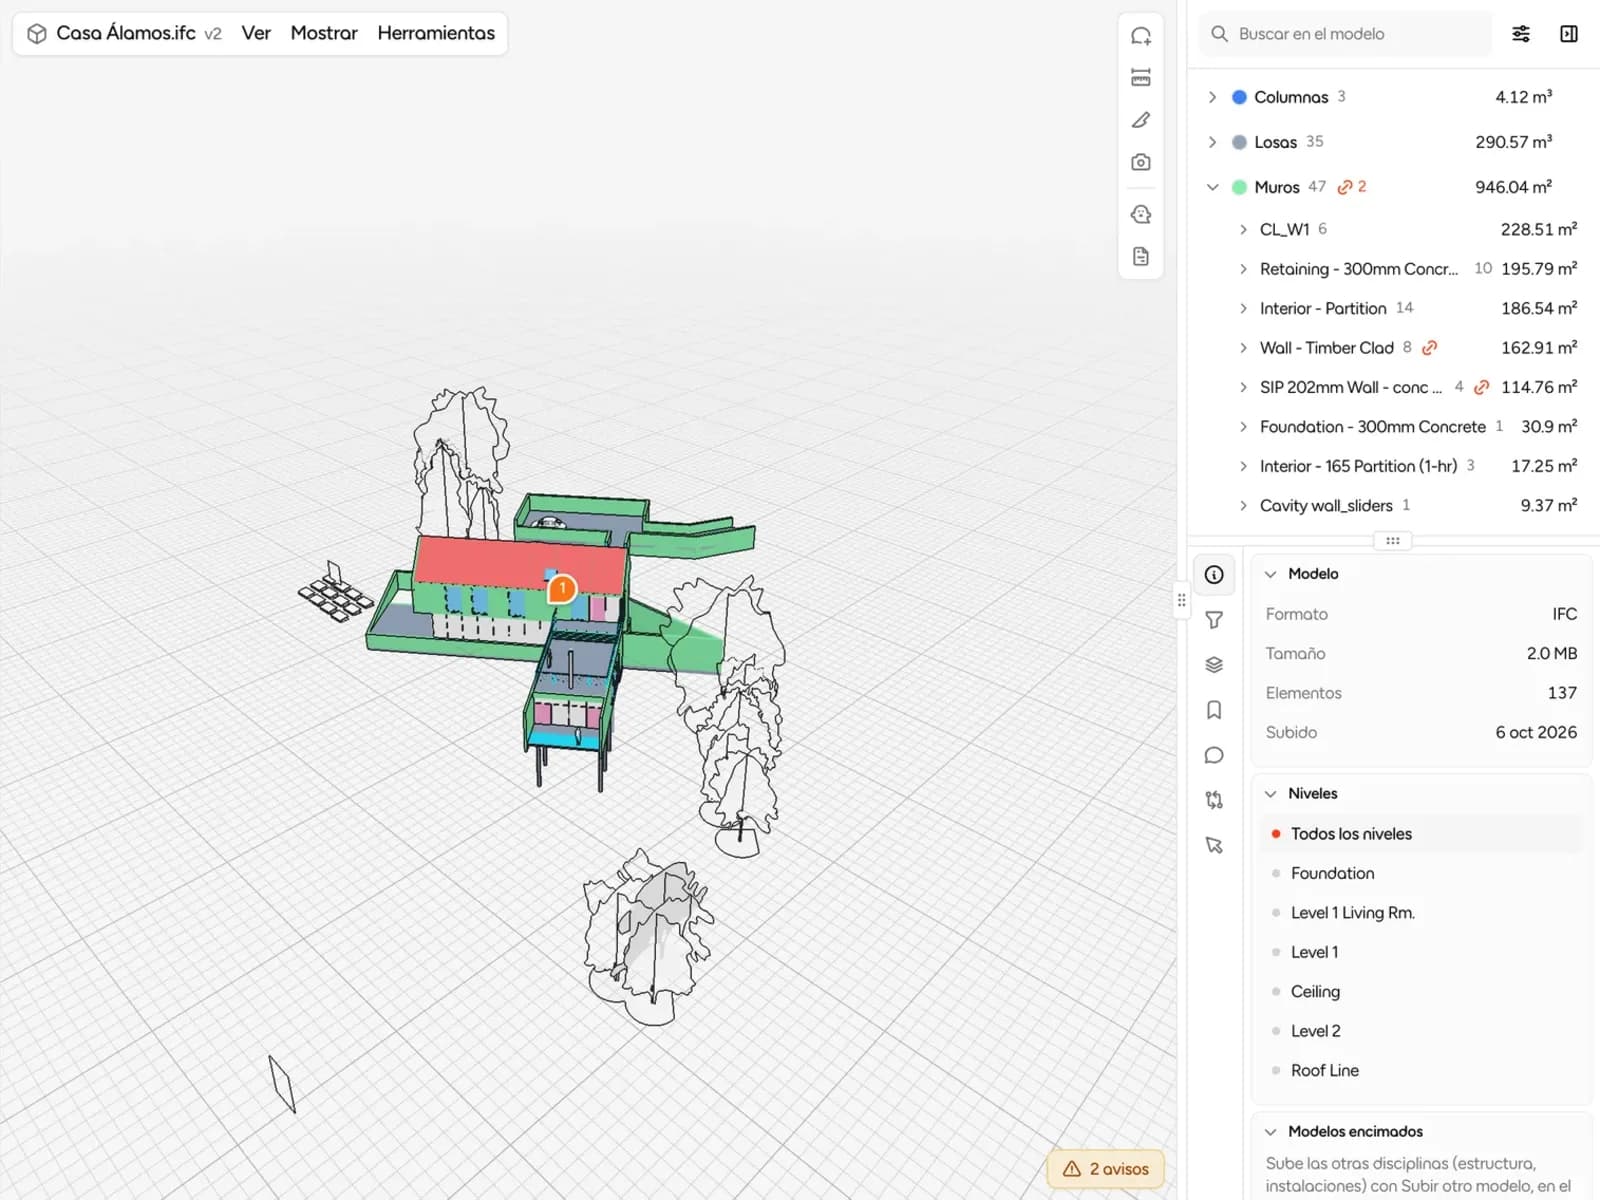Viewport: 1600px width, 1200px height.
Task: Open the Mostrar menu
Action: 324,33
